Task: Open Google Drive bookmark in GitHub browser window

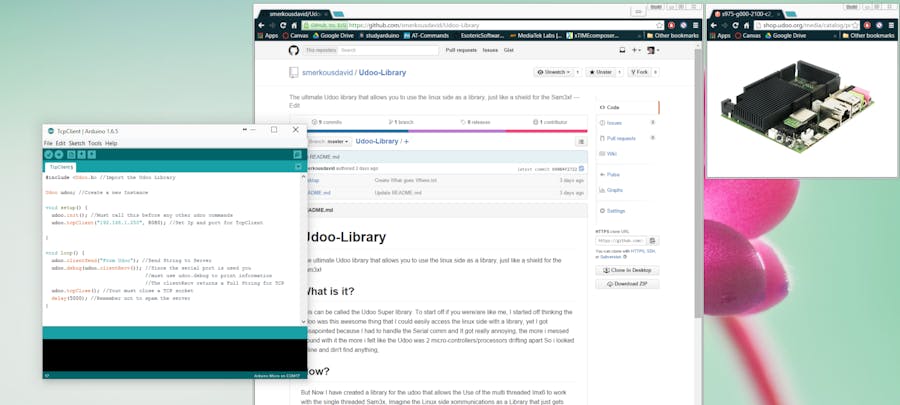Action: point(333,36)
